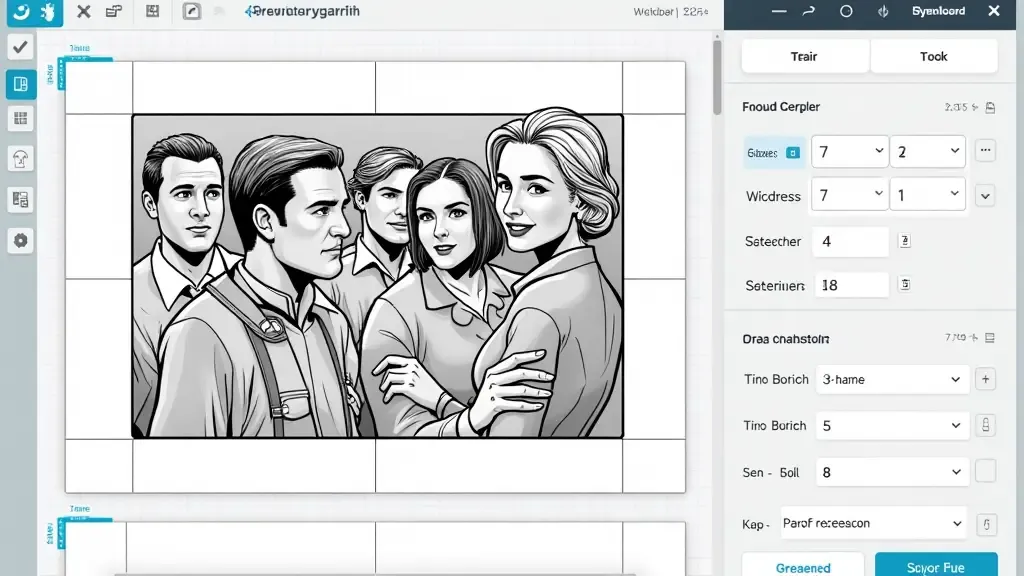Expand the chevron button beside Wicdress row
Viewport: 1024px width, 576px height.
985,196
